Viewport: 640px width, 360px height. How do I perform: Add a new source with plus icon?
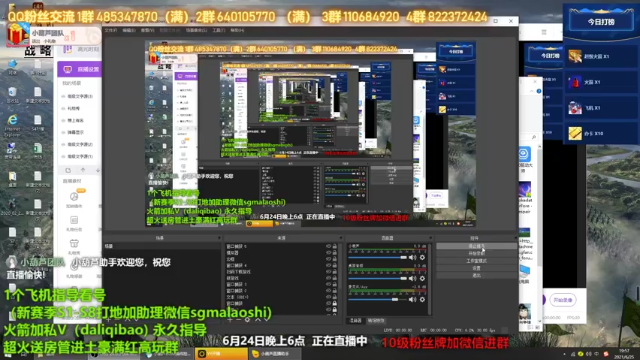click(x=230, y=320)
